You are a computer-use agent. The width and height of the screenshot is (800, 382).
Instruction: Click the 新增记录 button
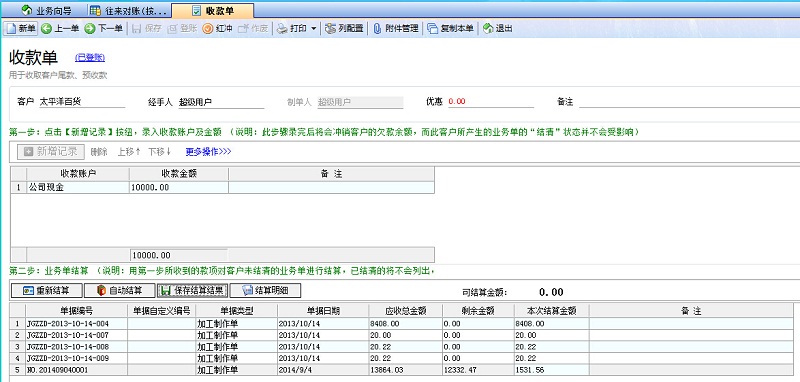[x=51, y=151]
